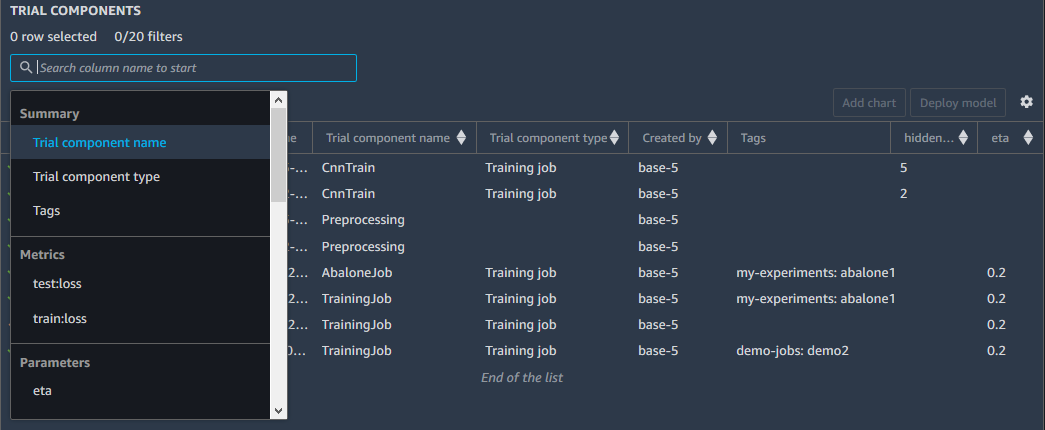The width and height of the screenshot is (1045, 430).
Task: Click the Add chart button
Action: point(869,103)
